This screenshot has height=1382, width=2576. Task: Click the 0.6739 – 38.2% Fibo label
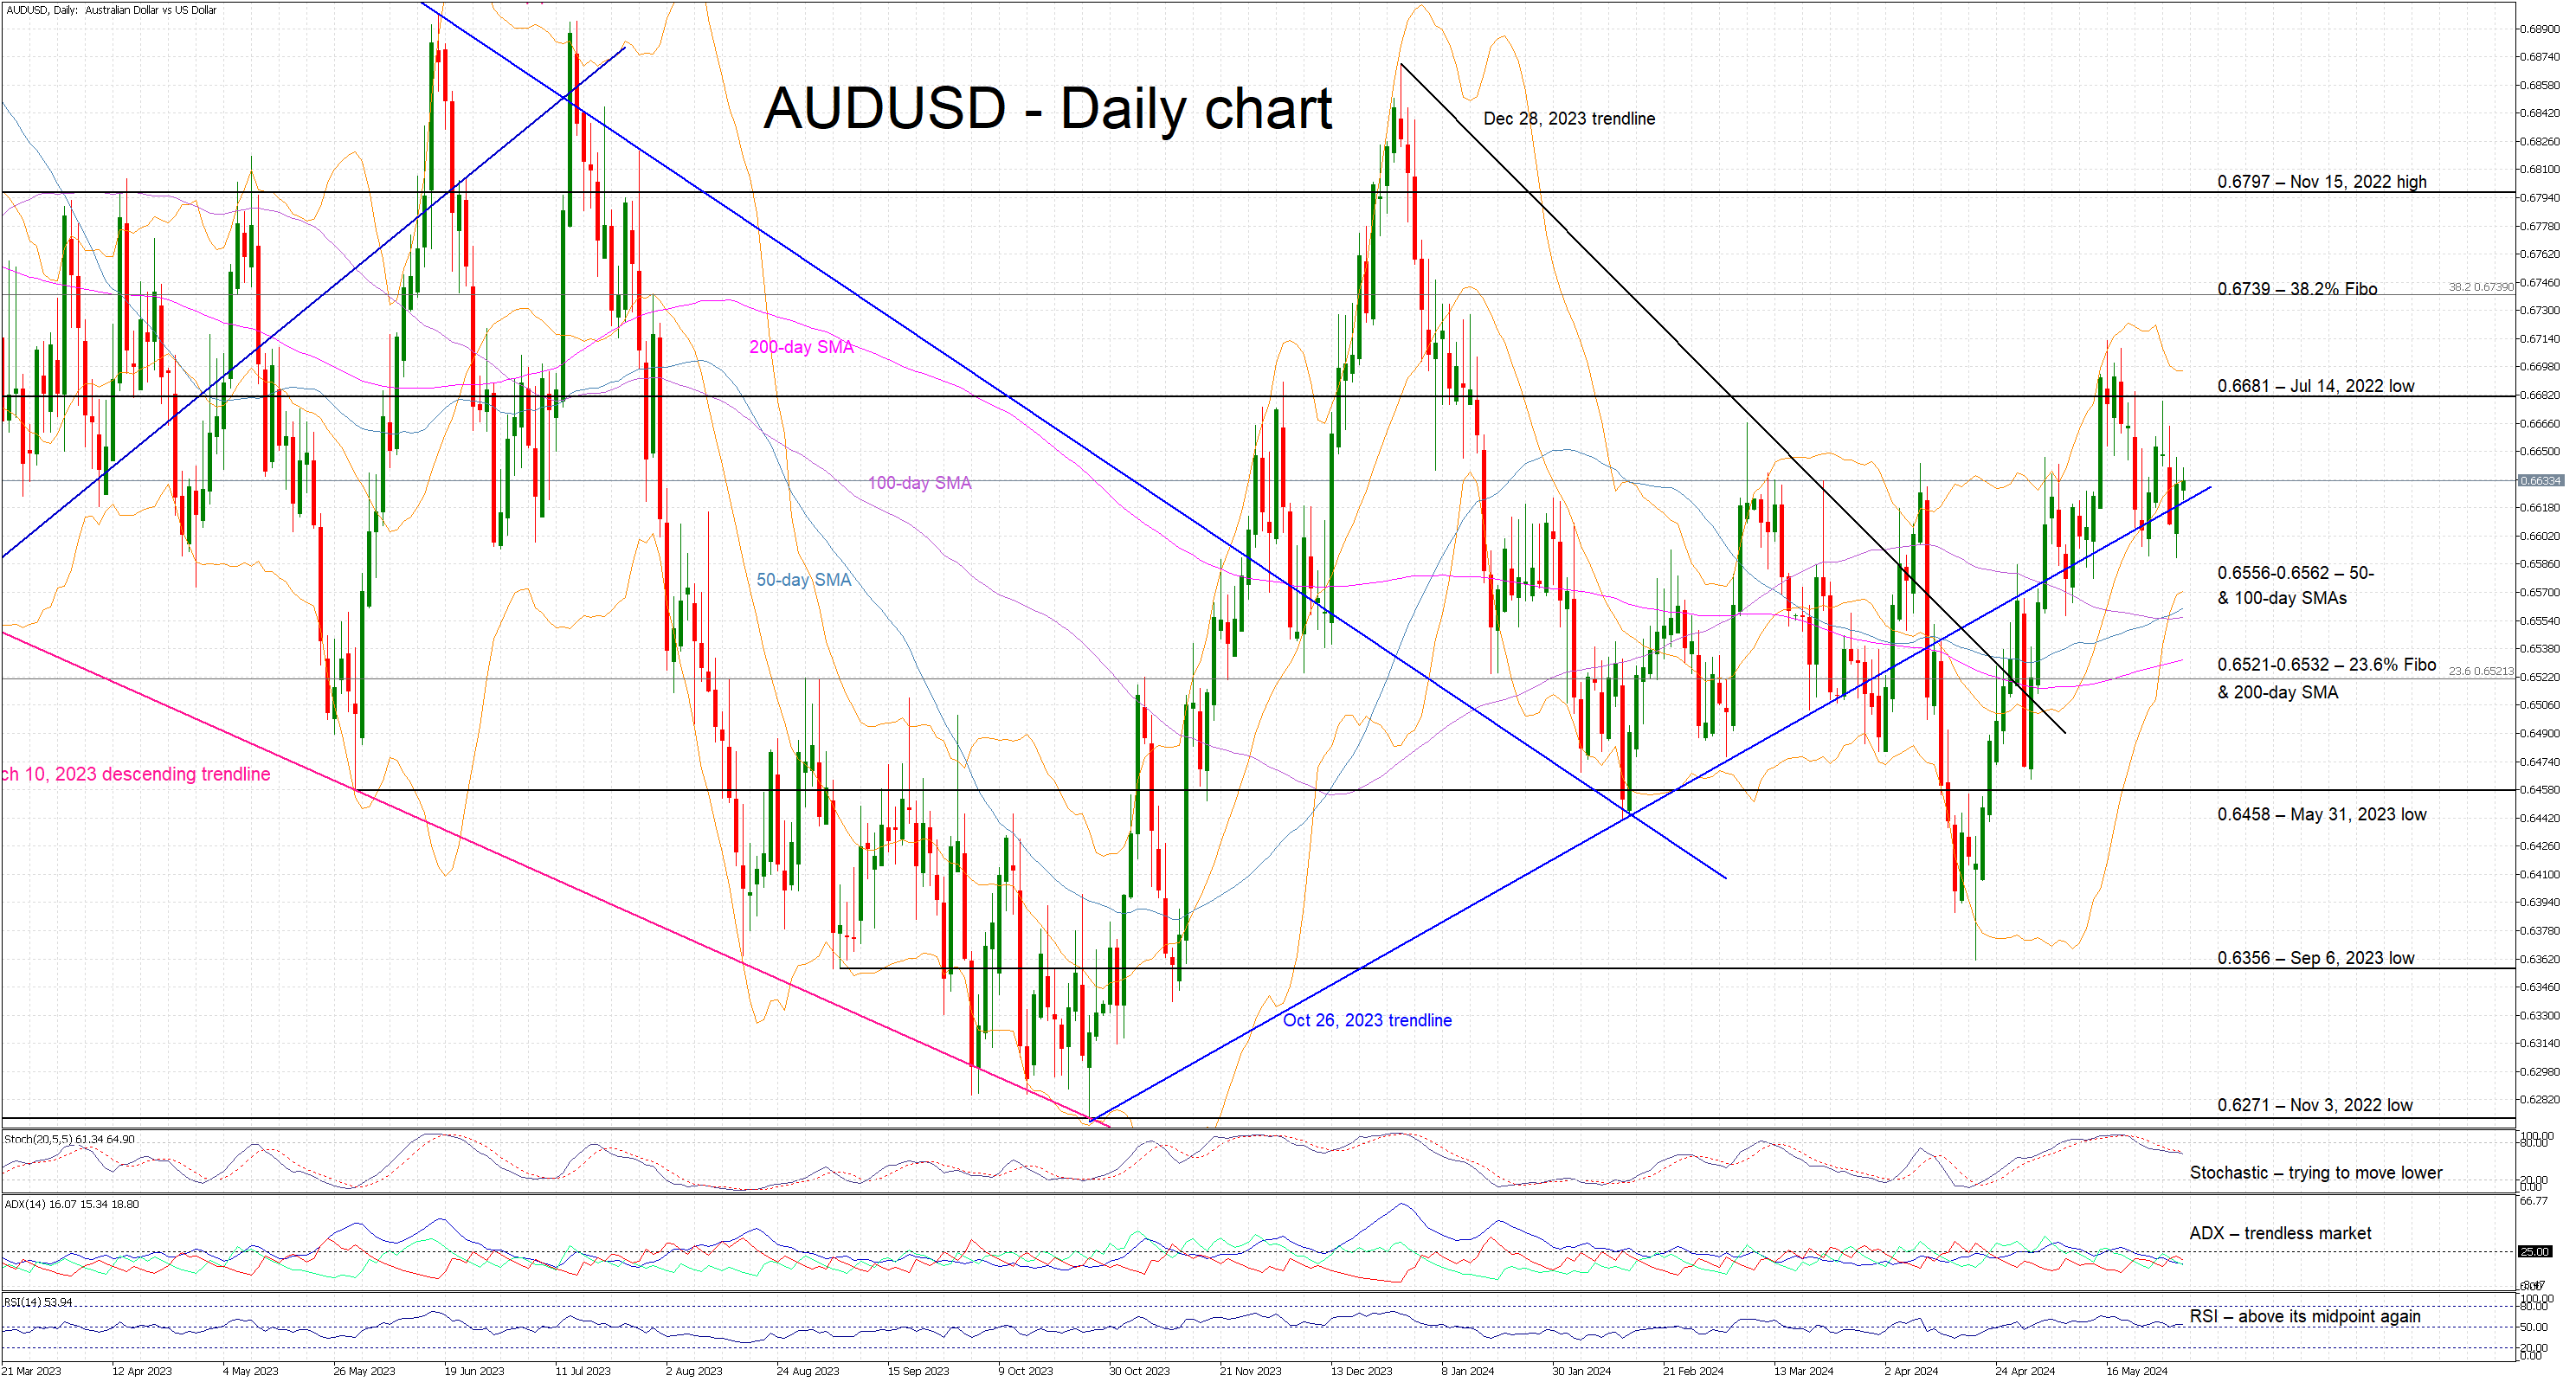[2296, 289]
